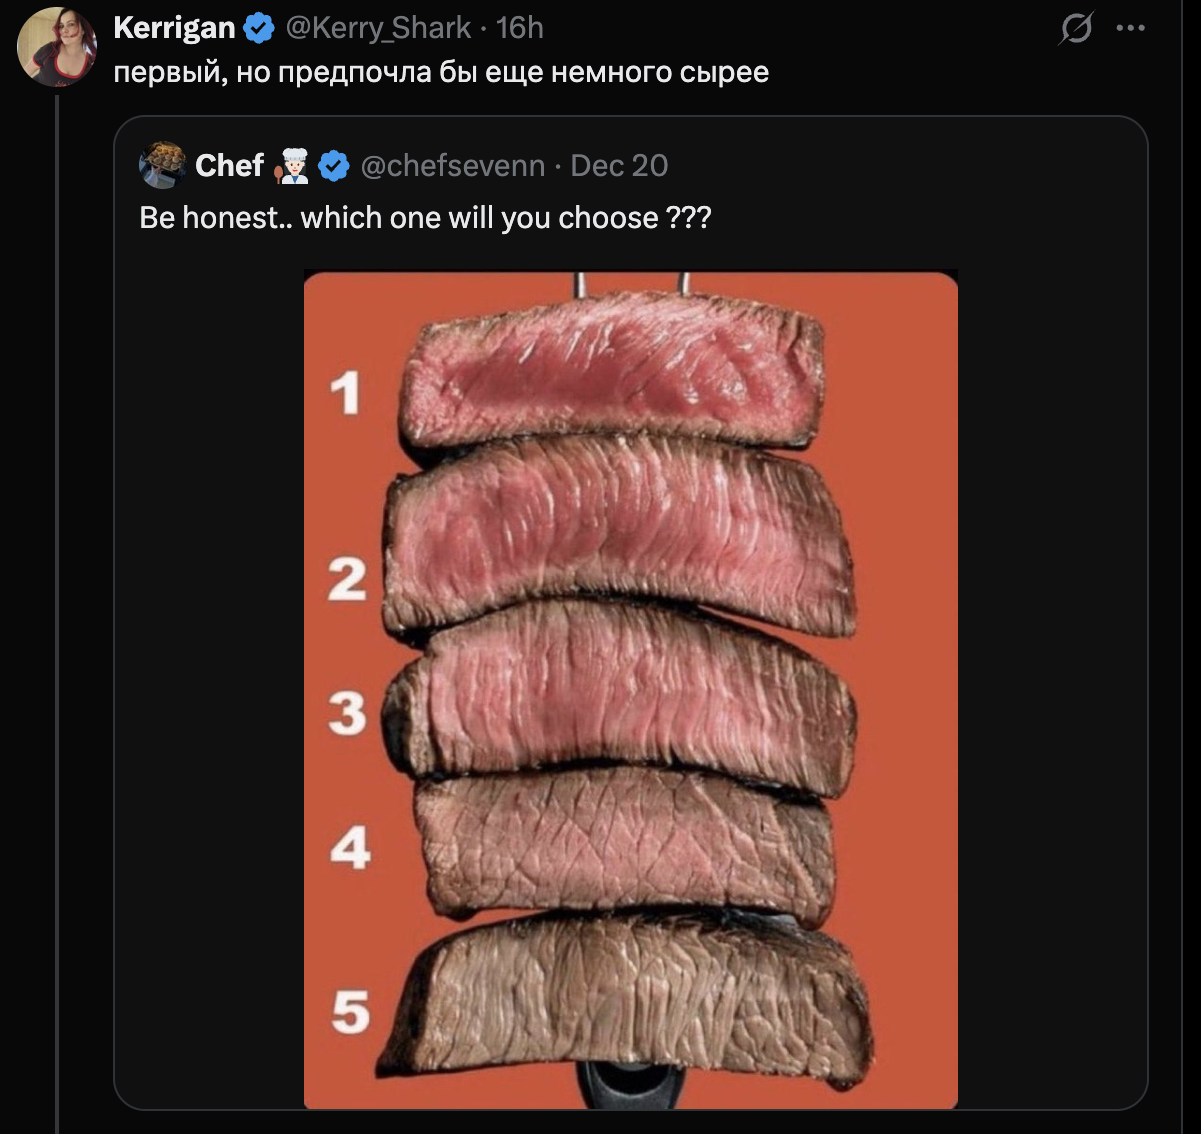Click the Grok slashed-circle icon
The width and height of the screenshot is (1201, 1134).
[1075, 29]
